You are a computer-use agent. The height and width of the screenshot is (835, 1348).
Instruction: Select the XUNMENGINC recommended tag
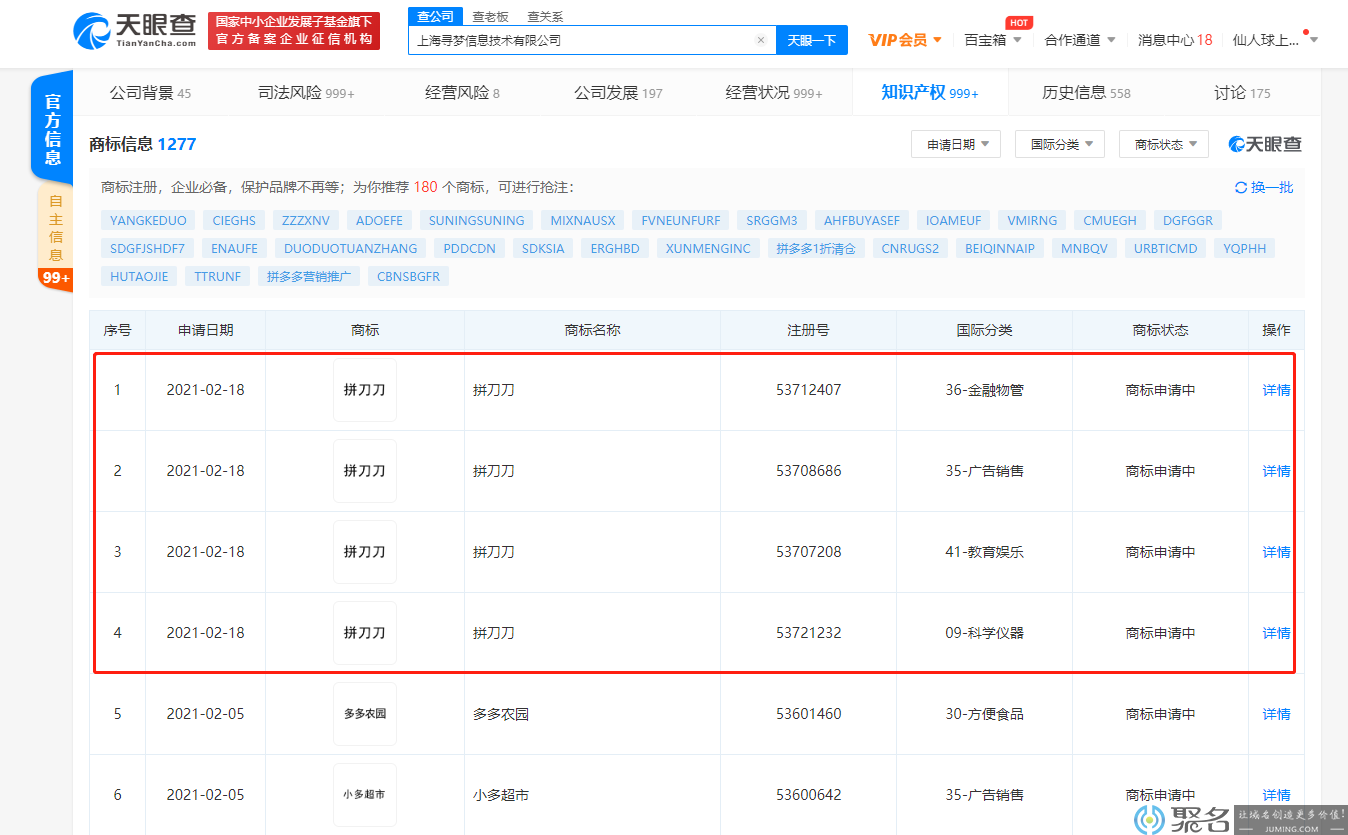pos(708,249)
